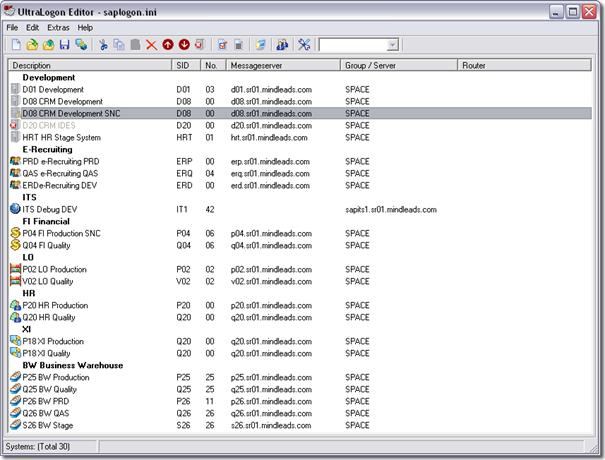Sort by the SID column header

pos(186,65)
